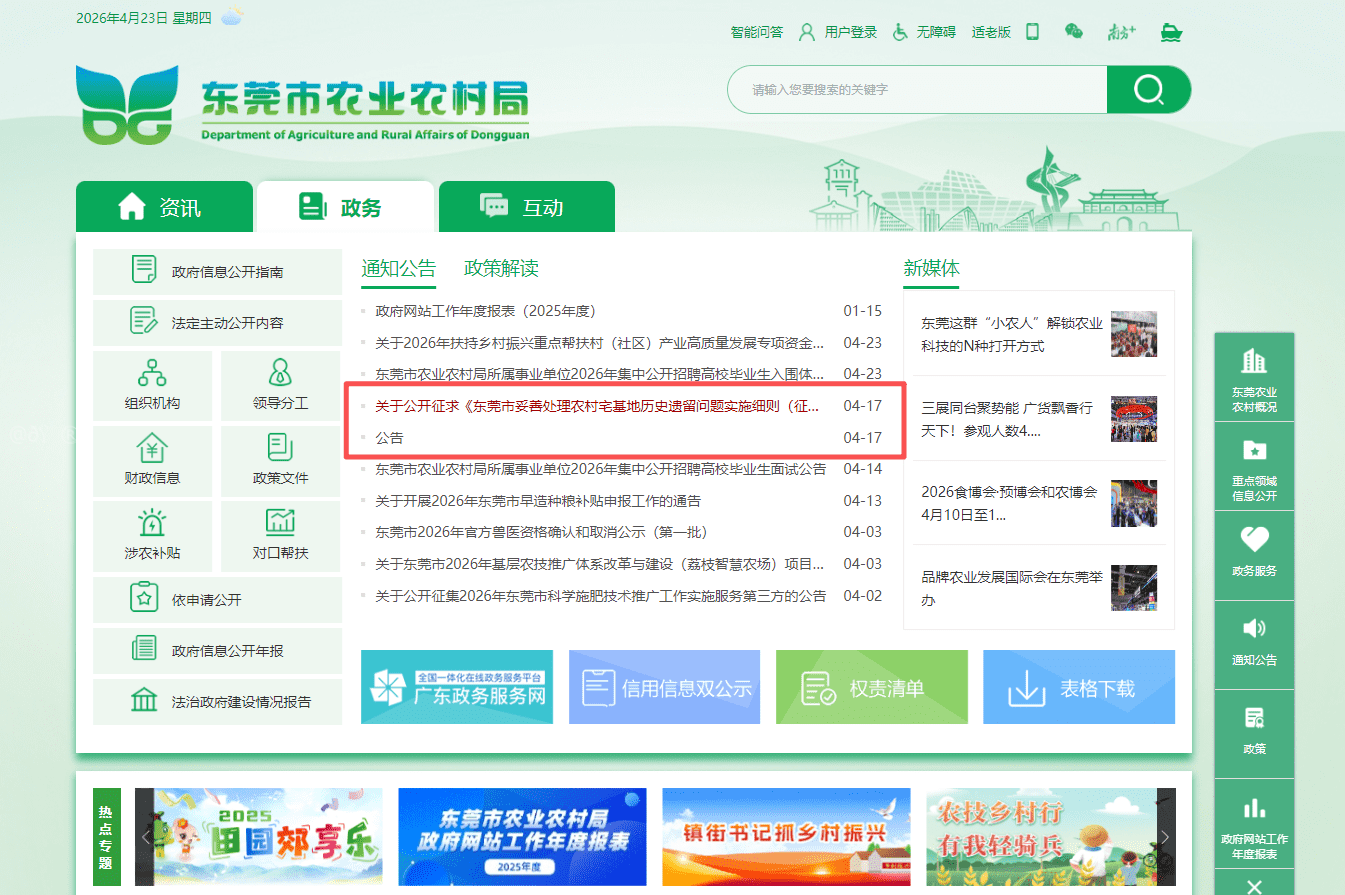Open 财政信息 finance icon tile

click(152, 448)
